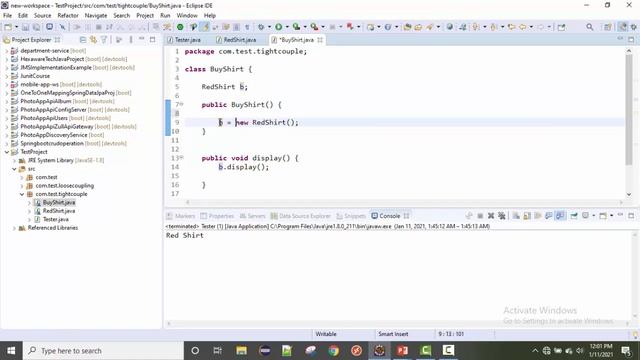Image resolution: width=640 pixels, height=360 pixels.
Task: Click the green Run play icon
Action: [279, 27]
